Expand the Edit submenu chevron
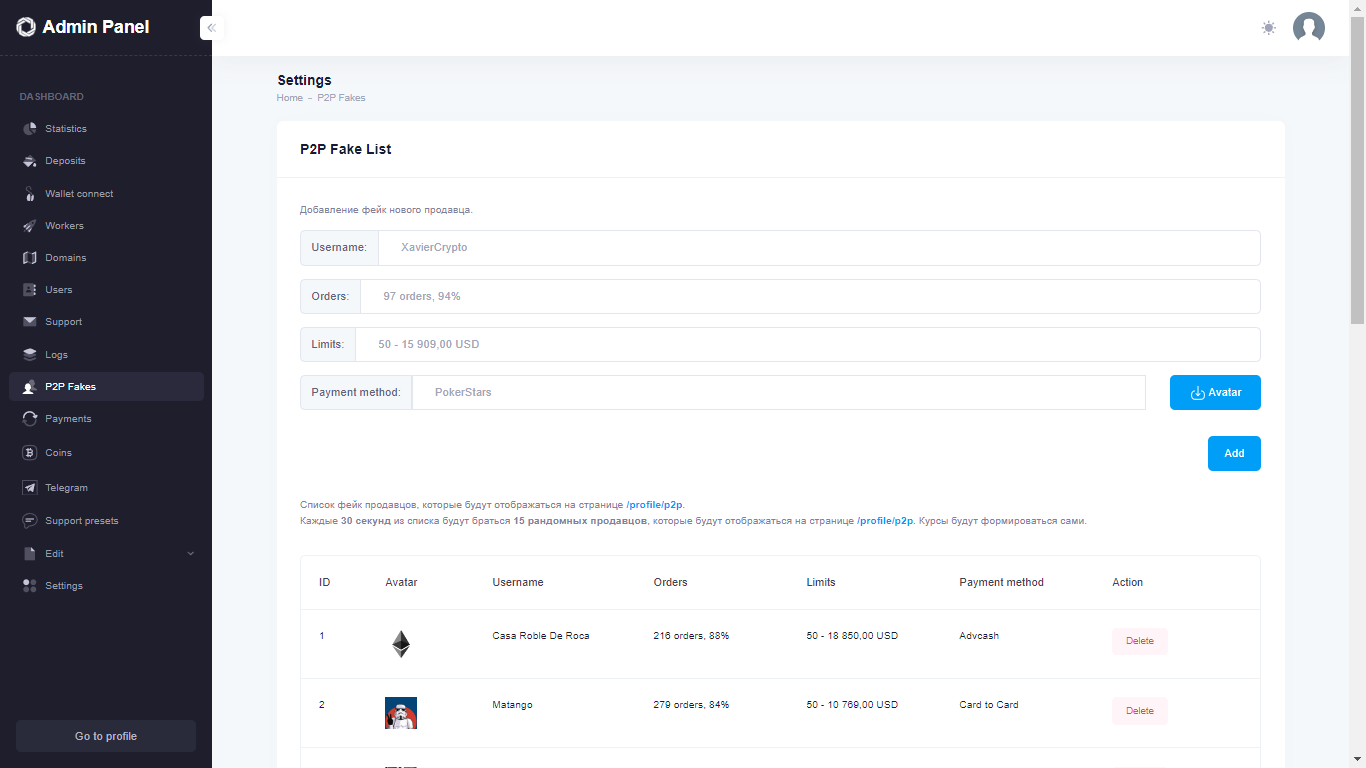The image size is (1366, 768). (191, 554)
